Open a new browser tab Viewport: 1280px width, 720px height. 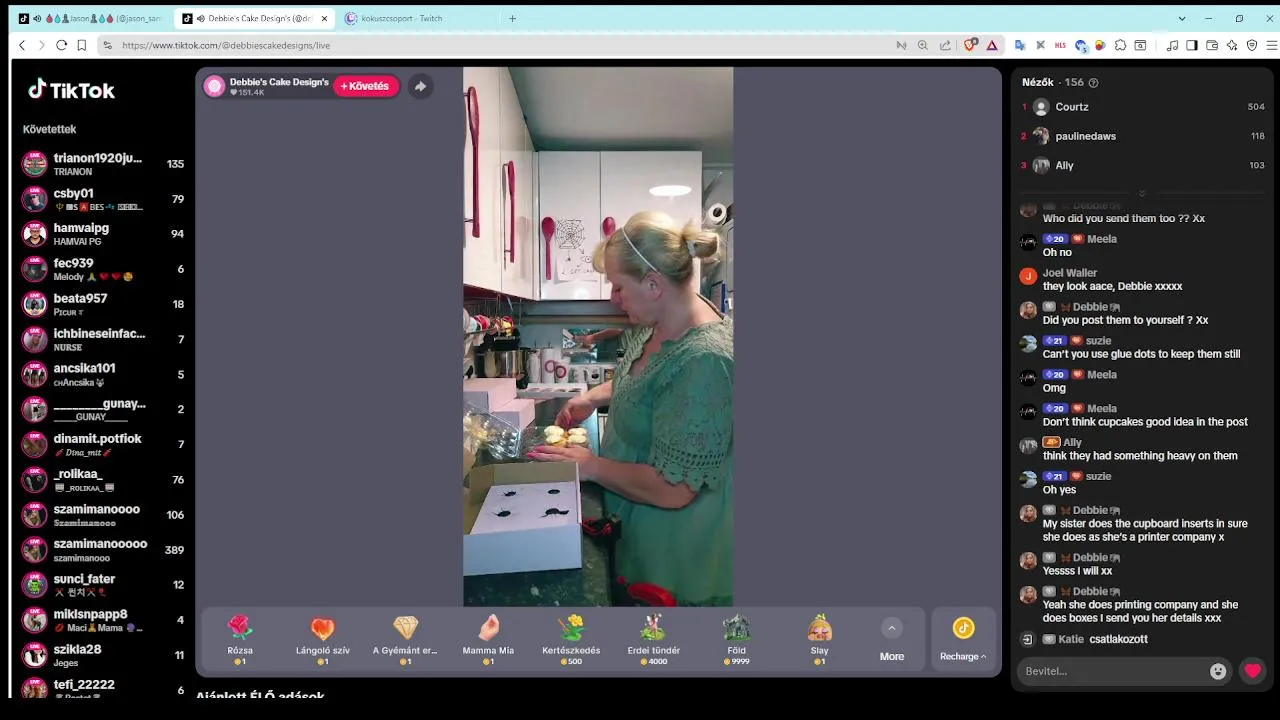click(x=512, y=18)
